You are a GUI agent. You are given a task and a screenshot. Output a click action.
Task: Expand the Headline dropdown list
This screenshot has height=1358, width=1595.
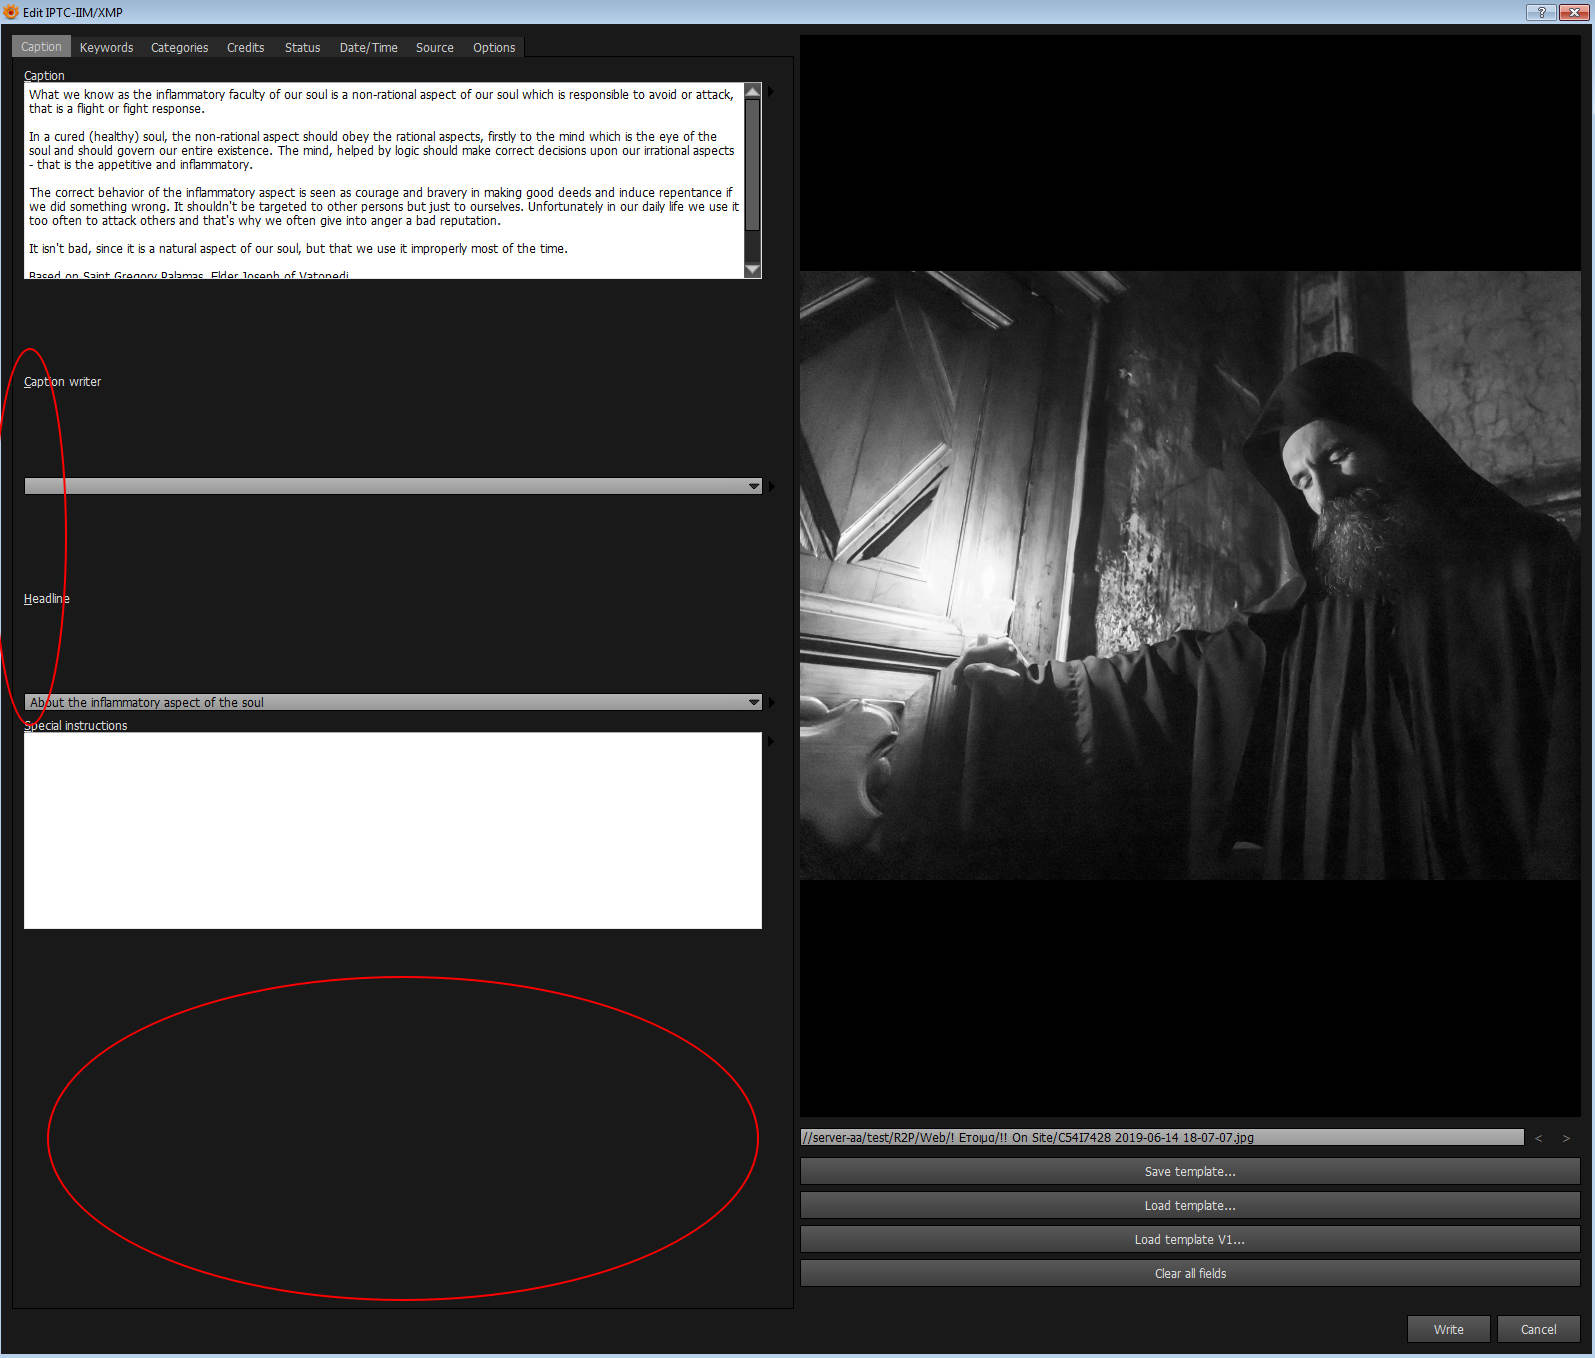pyautogui.click(x=754, y=702)
